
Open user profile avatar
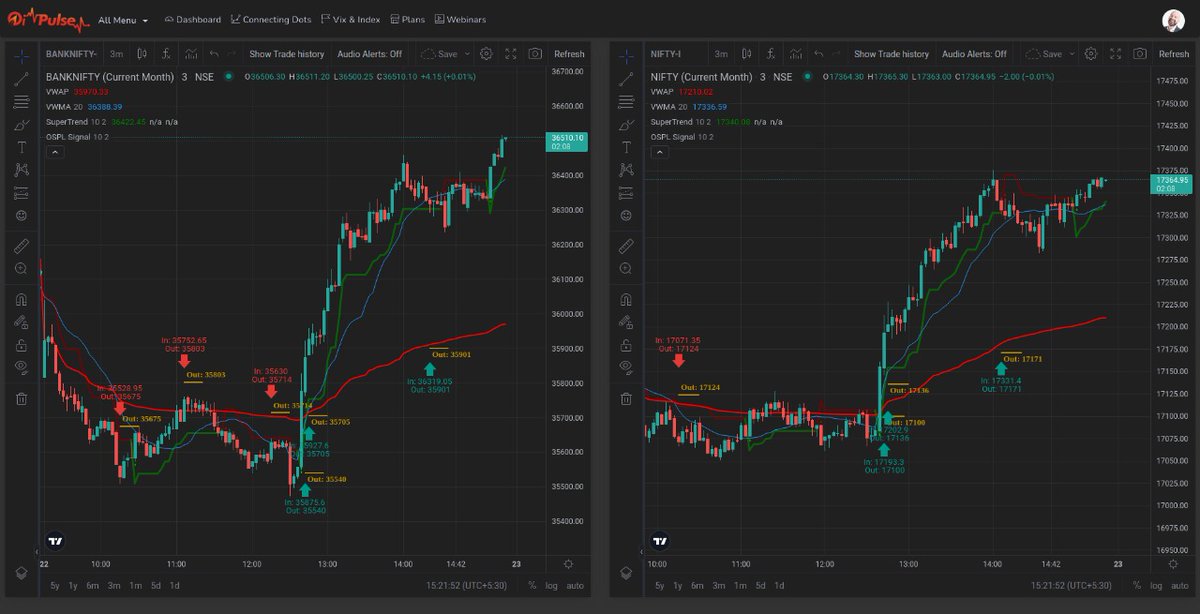1174,19
